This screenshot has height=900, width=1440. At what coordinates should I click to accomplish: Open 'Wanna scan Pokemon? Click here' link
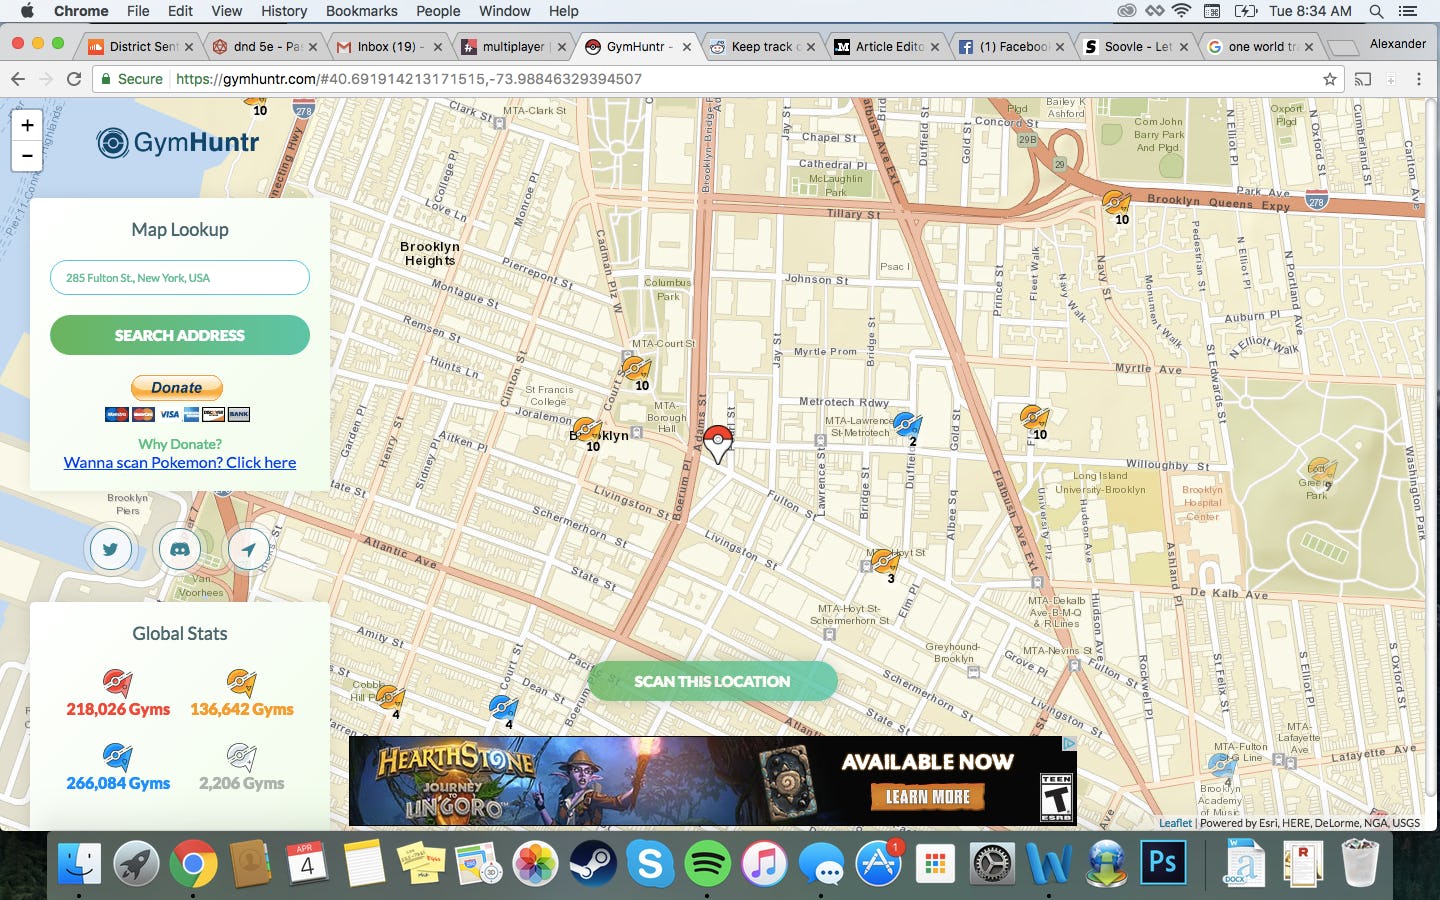180,463
